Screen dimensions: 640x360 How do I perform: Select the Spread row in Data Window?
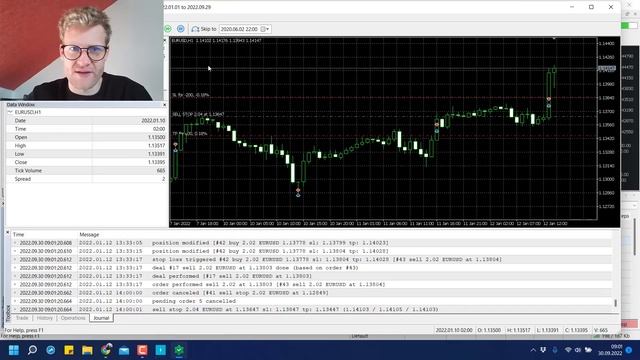click(x=86, y=179)
